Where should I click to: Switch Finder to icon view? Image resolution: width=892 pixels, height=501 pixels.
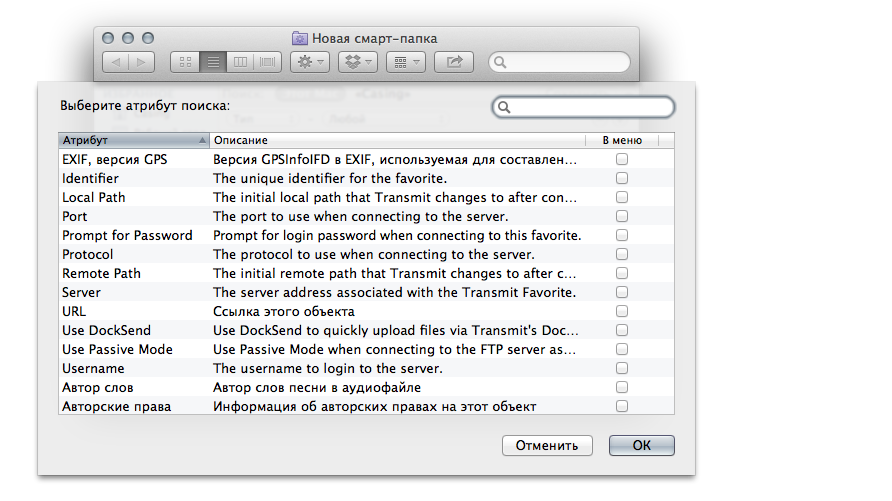coord(185,62)
